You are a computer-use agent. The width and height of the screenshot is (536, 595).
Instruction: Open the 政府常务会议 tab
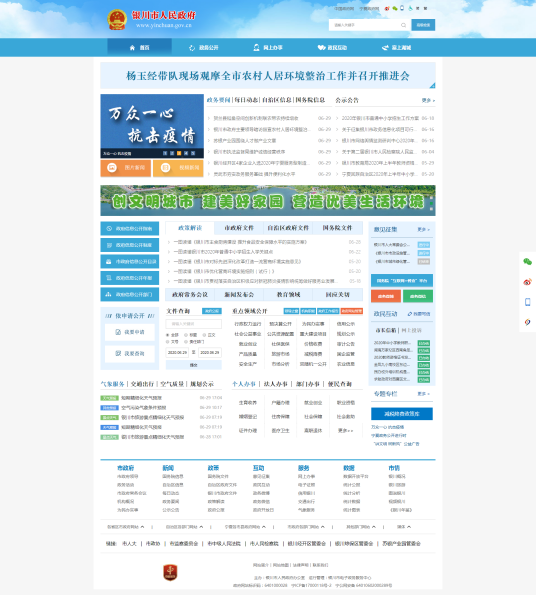coord(190,294)
